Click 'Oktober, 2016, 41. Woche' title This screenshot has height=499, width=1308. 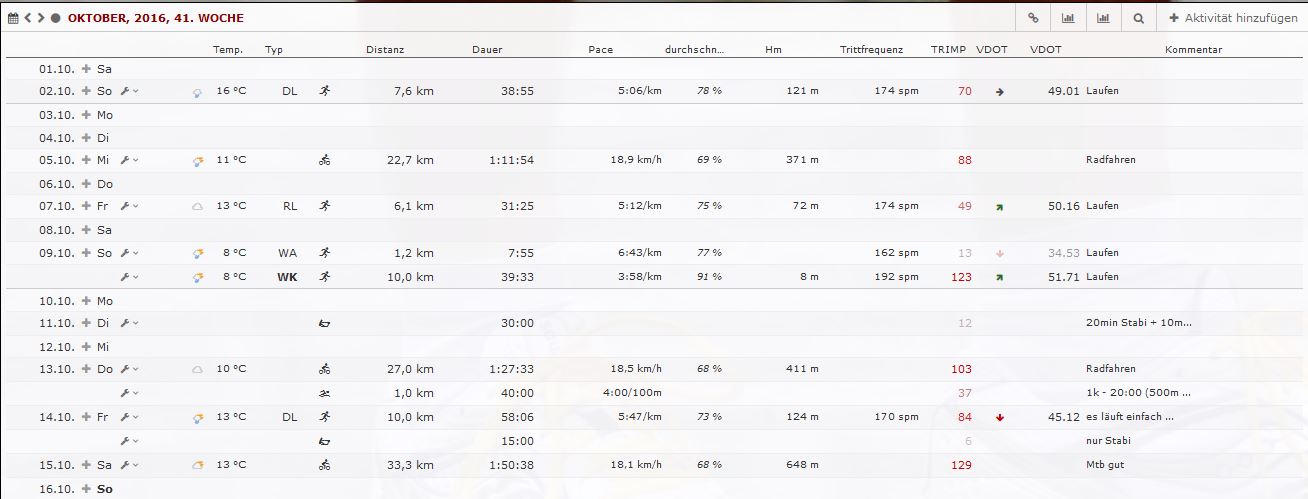155,18
